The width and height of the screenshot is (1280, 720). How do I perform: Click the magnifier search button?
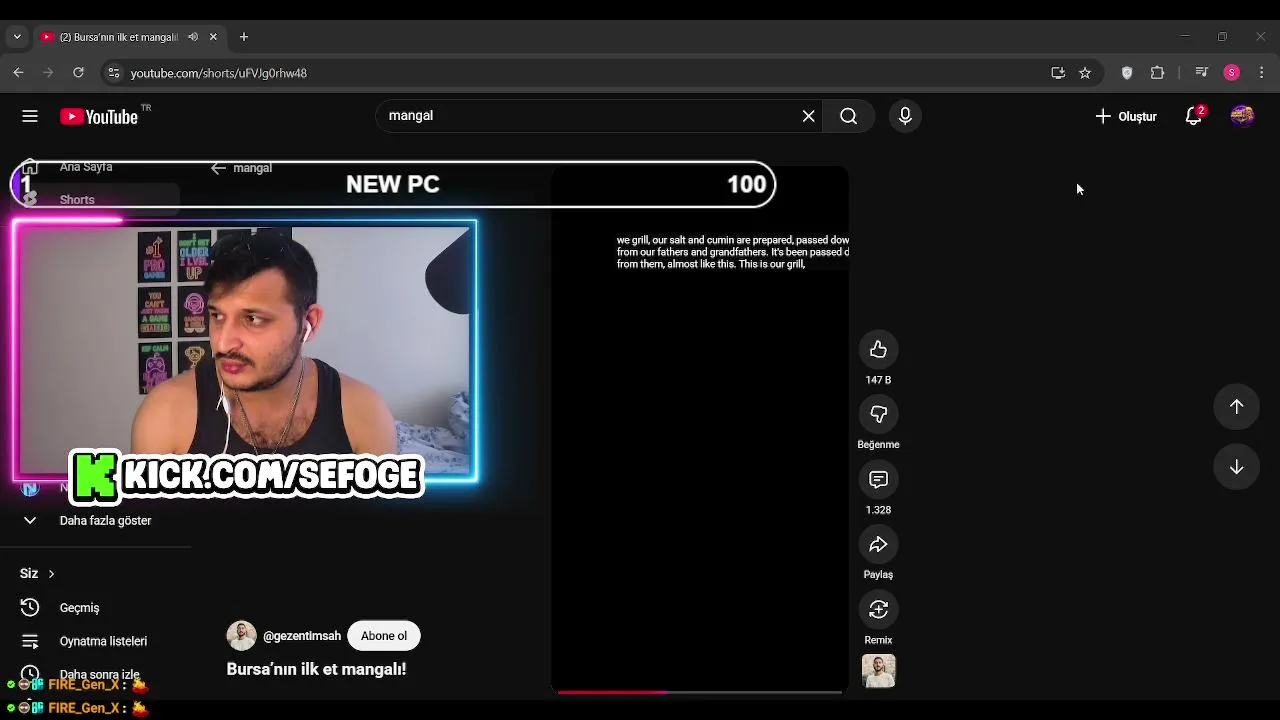848,116
